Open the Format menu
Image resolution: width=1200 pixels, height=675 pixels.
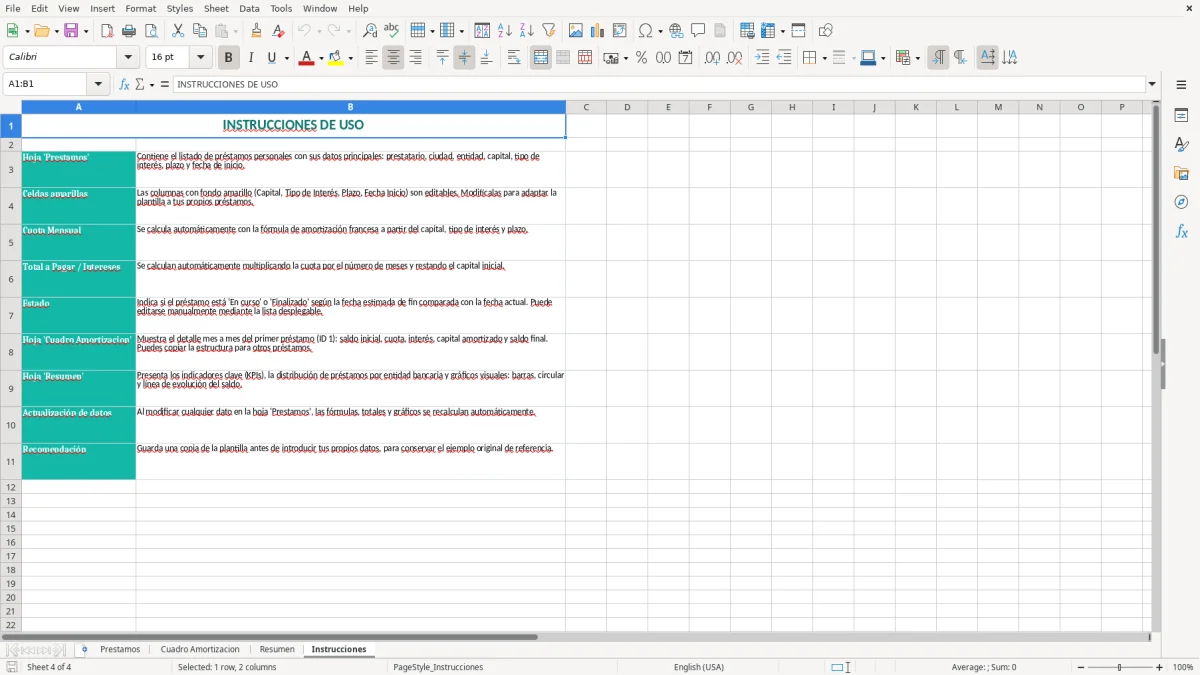141,8
